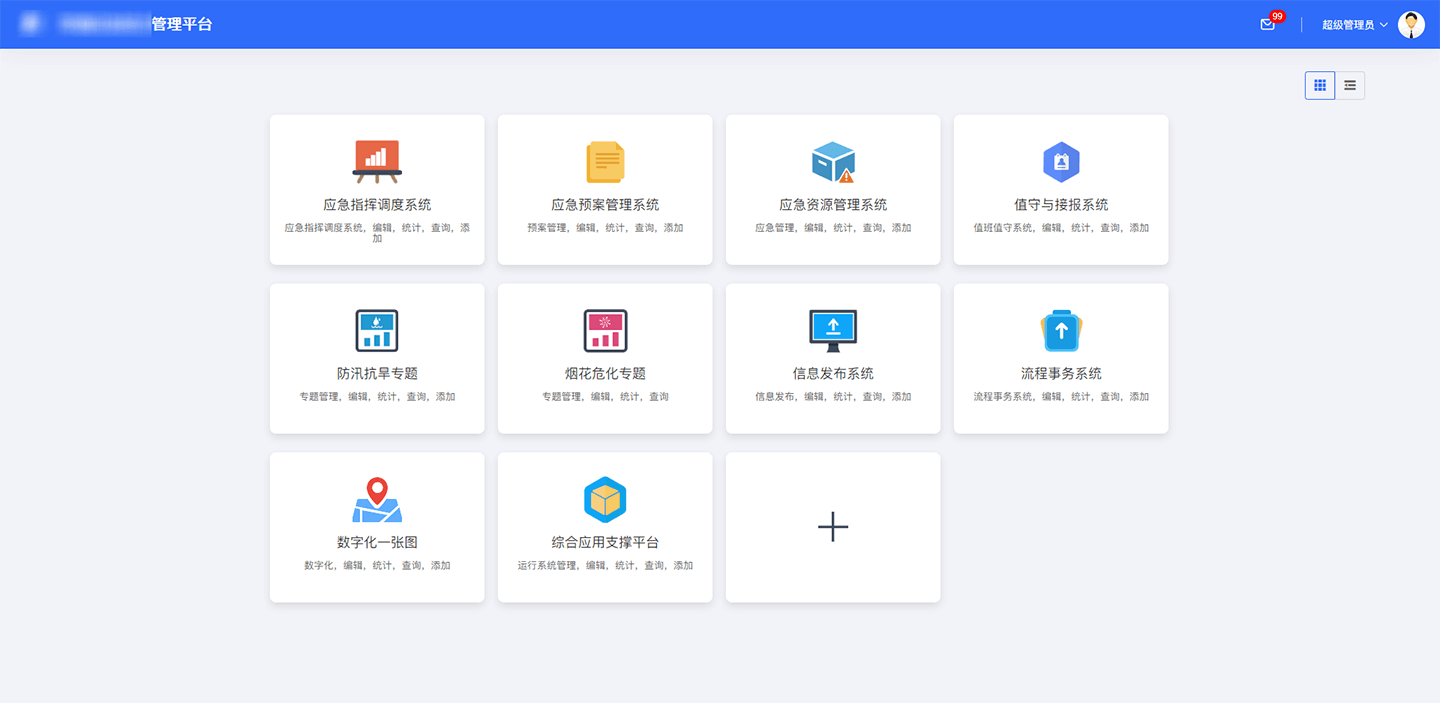This screenshot has height=703, width=1440.
Task: Click the 综合应用支撑平台 cube icon
Action: pos(605,500)
